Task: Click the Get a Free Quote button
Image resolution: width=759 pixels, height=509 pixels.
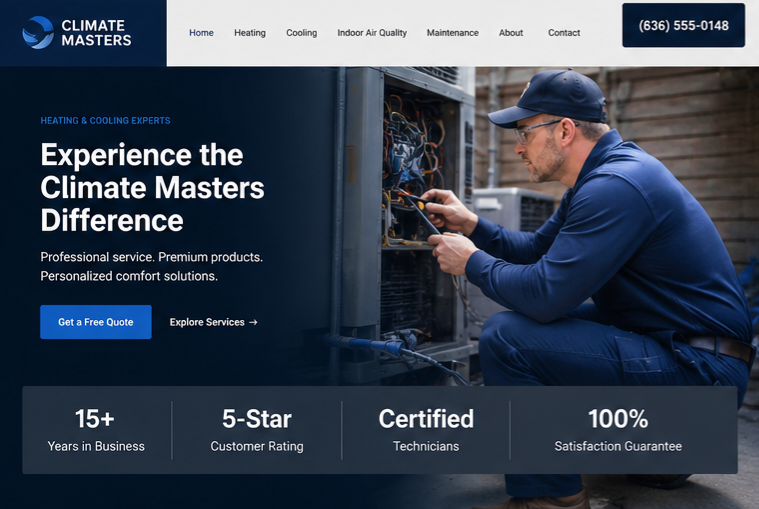Action: point(96,322)
